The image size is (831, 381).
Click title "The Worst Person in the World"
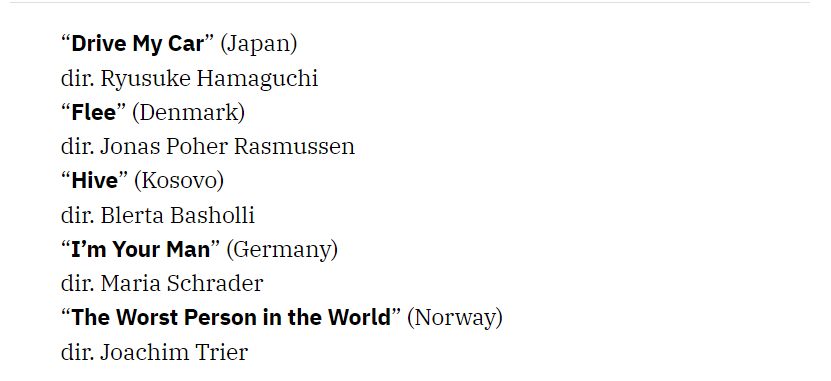[x=231, y=317]
